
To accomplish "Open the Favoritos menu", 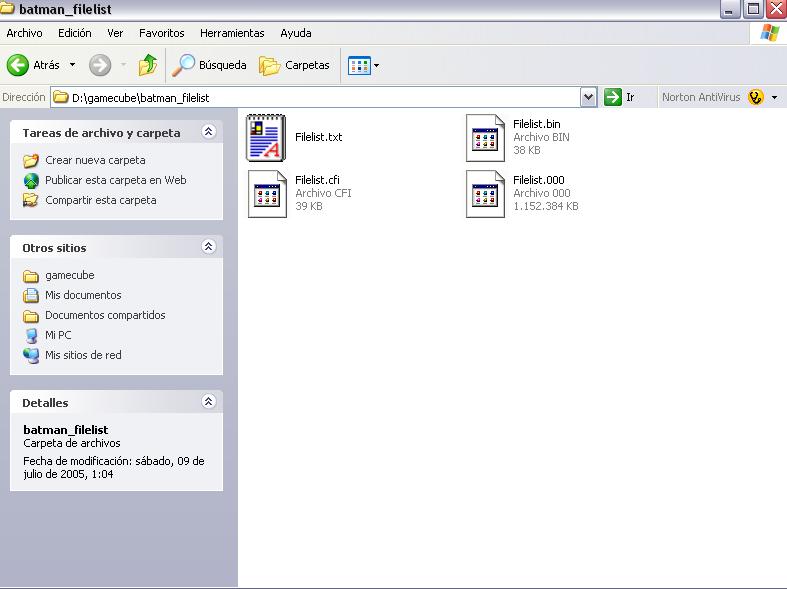I will tap(161, 33).
